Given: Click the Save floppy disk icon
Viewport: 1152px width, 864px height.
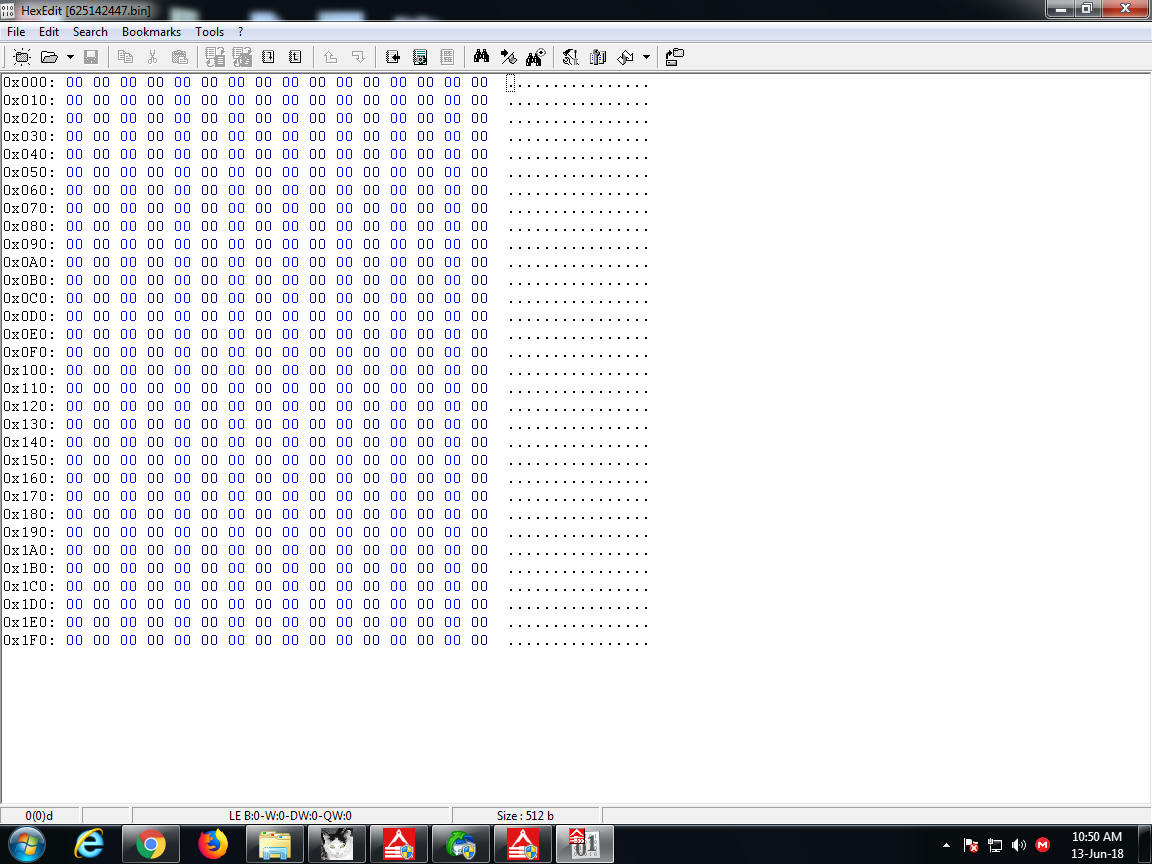Looking at the screenshot, I should [x=91, y=57].
